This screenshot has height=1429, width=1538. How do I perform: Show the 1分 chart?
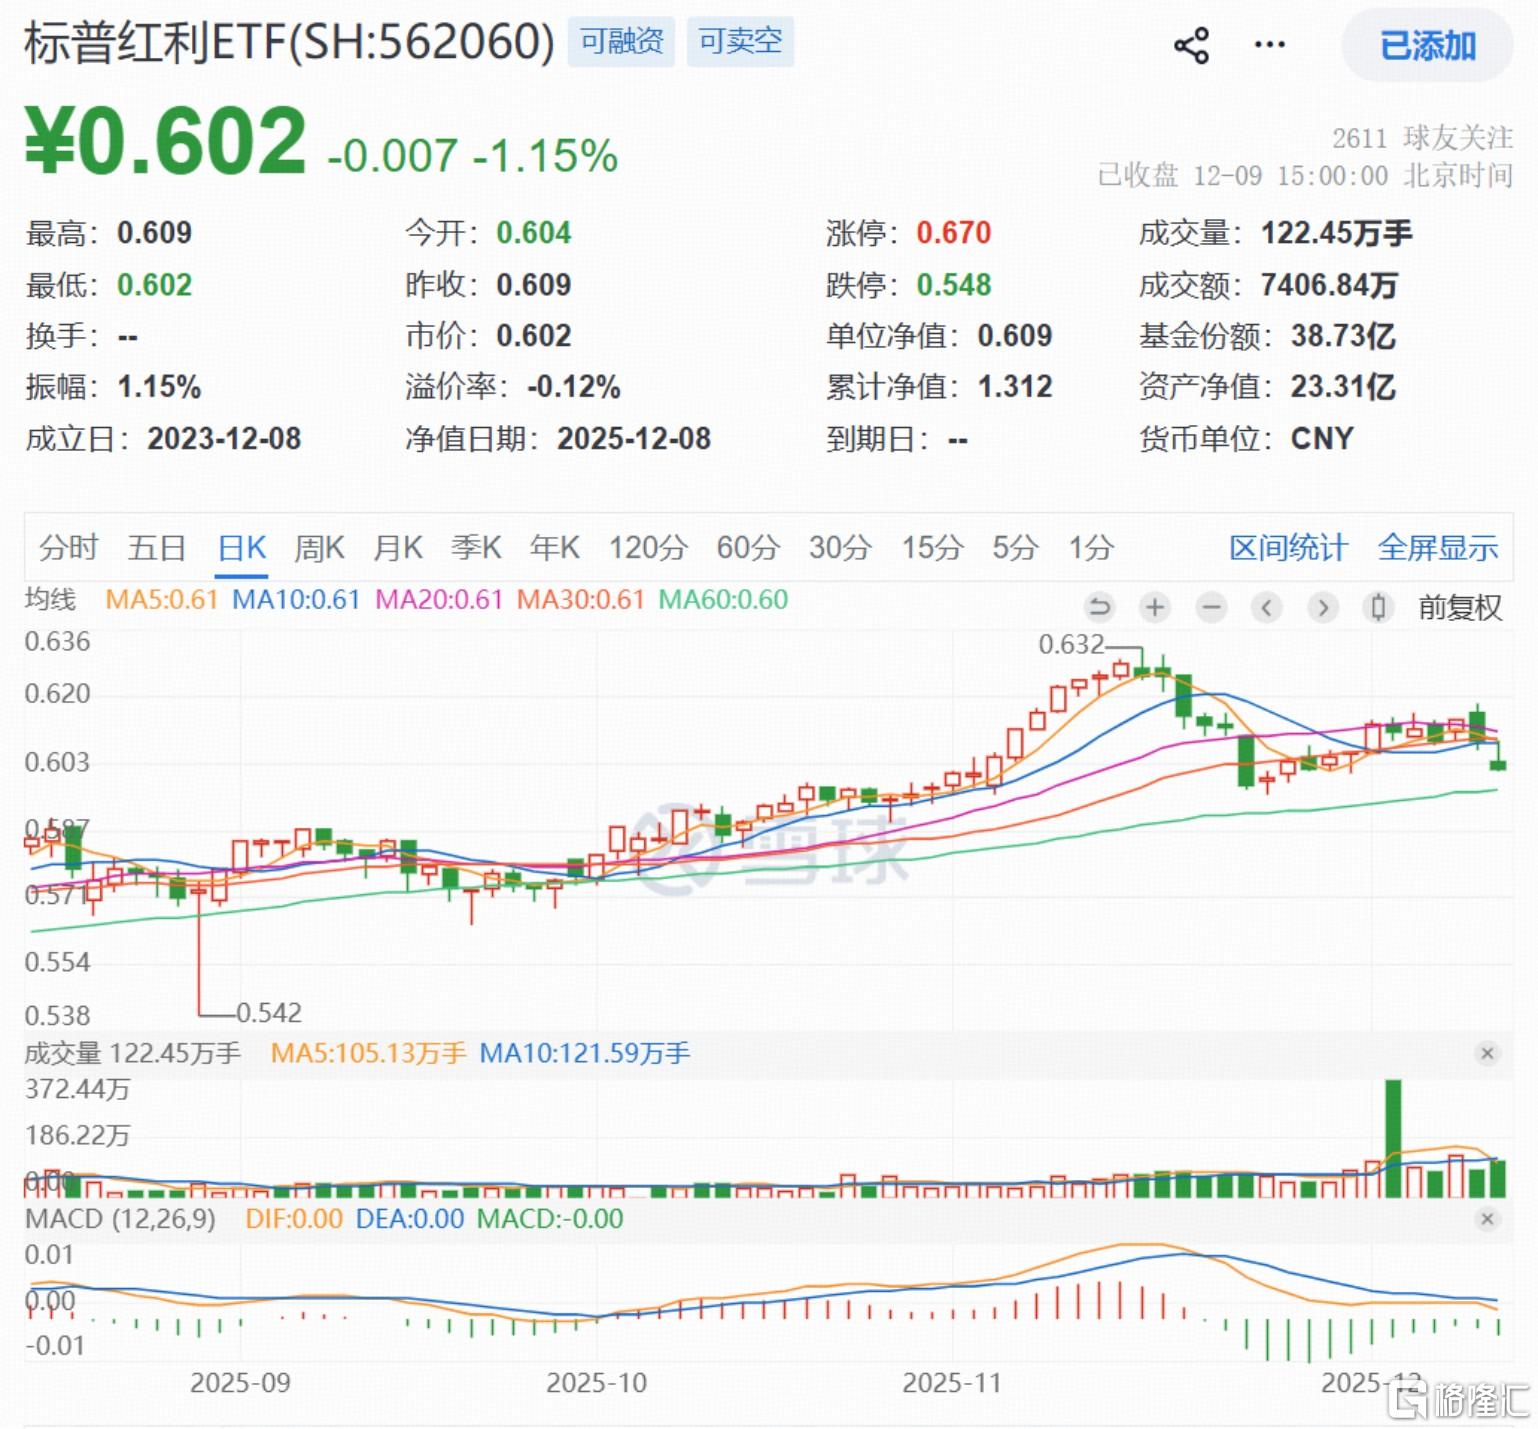tap(1090, 547)
